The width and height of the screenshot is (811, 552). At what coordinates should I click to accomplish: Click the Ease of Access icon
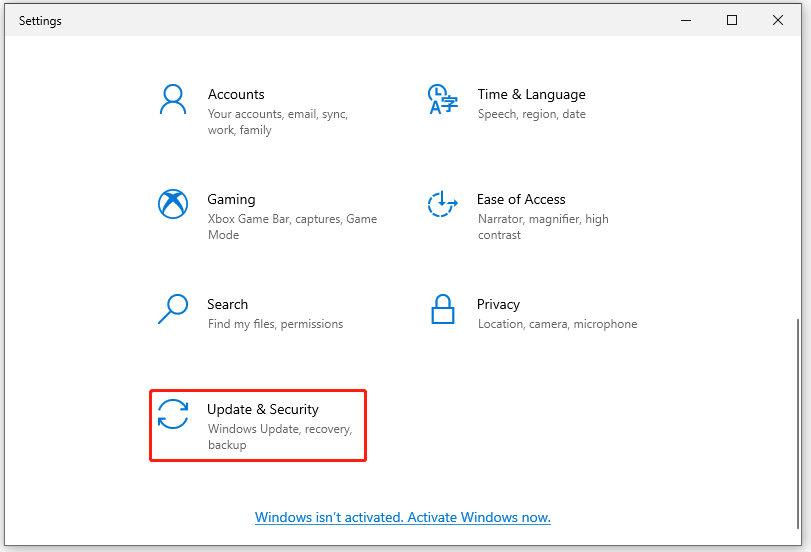443,204
